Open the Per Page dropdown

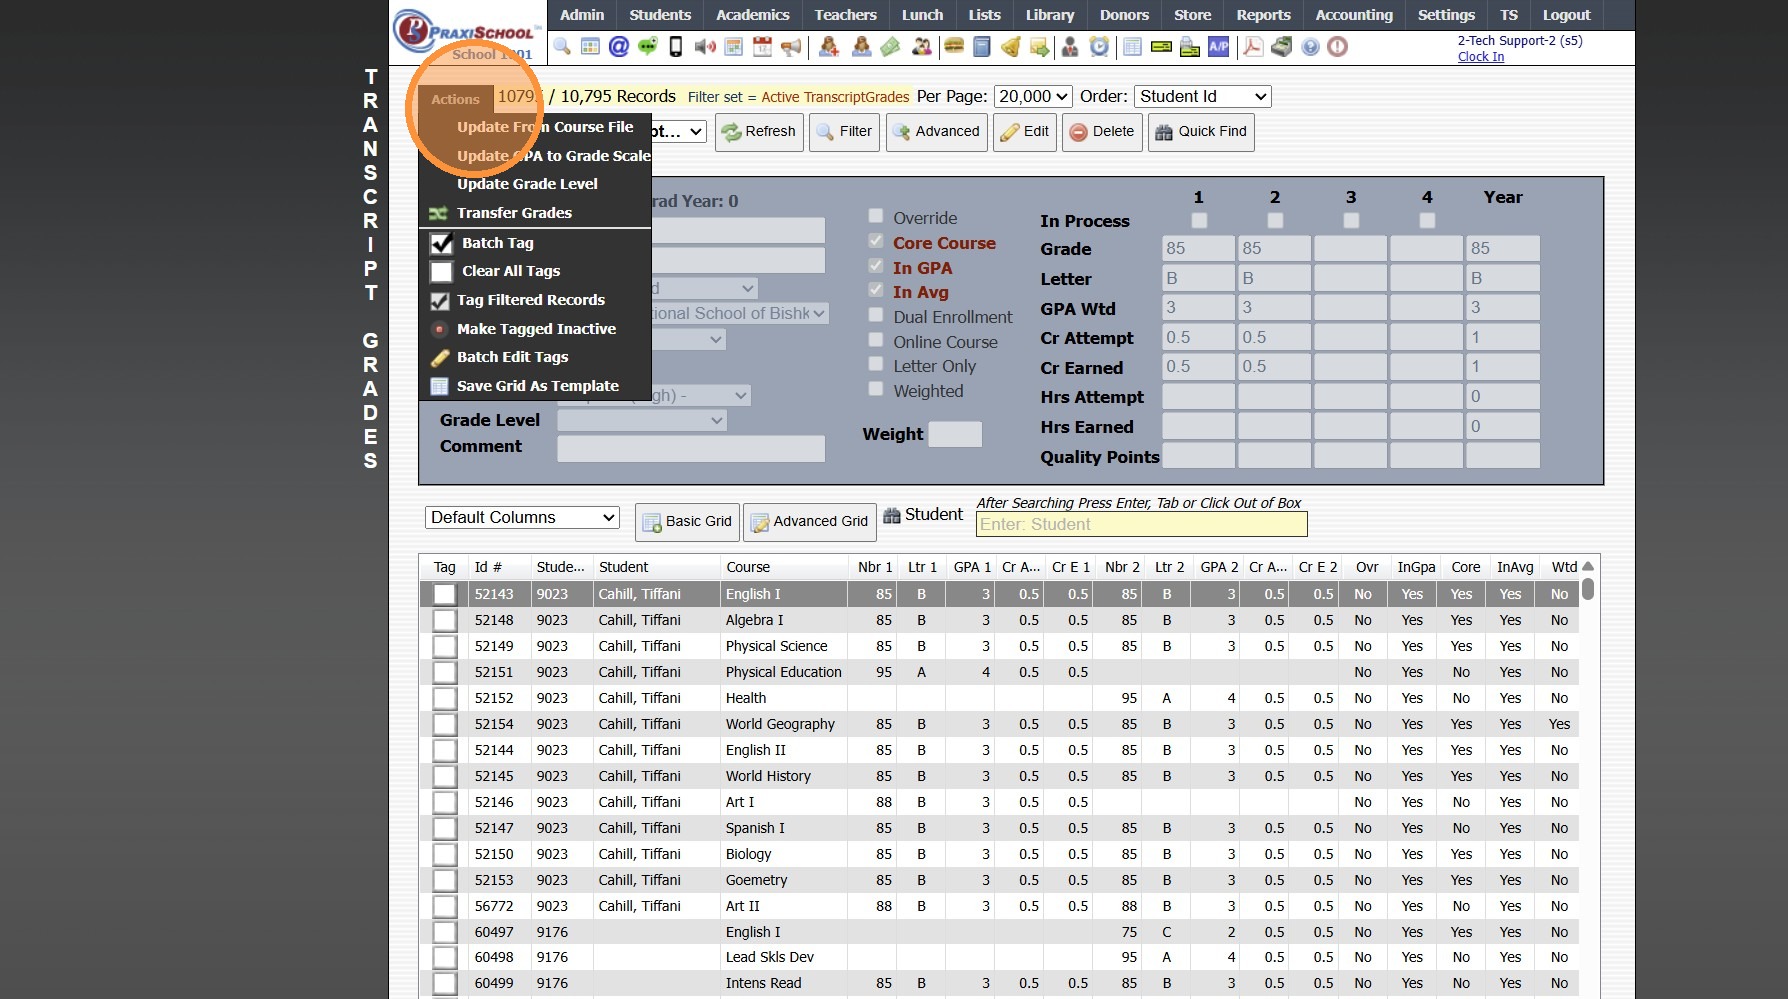click(1033, 97)
